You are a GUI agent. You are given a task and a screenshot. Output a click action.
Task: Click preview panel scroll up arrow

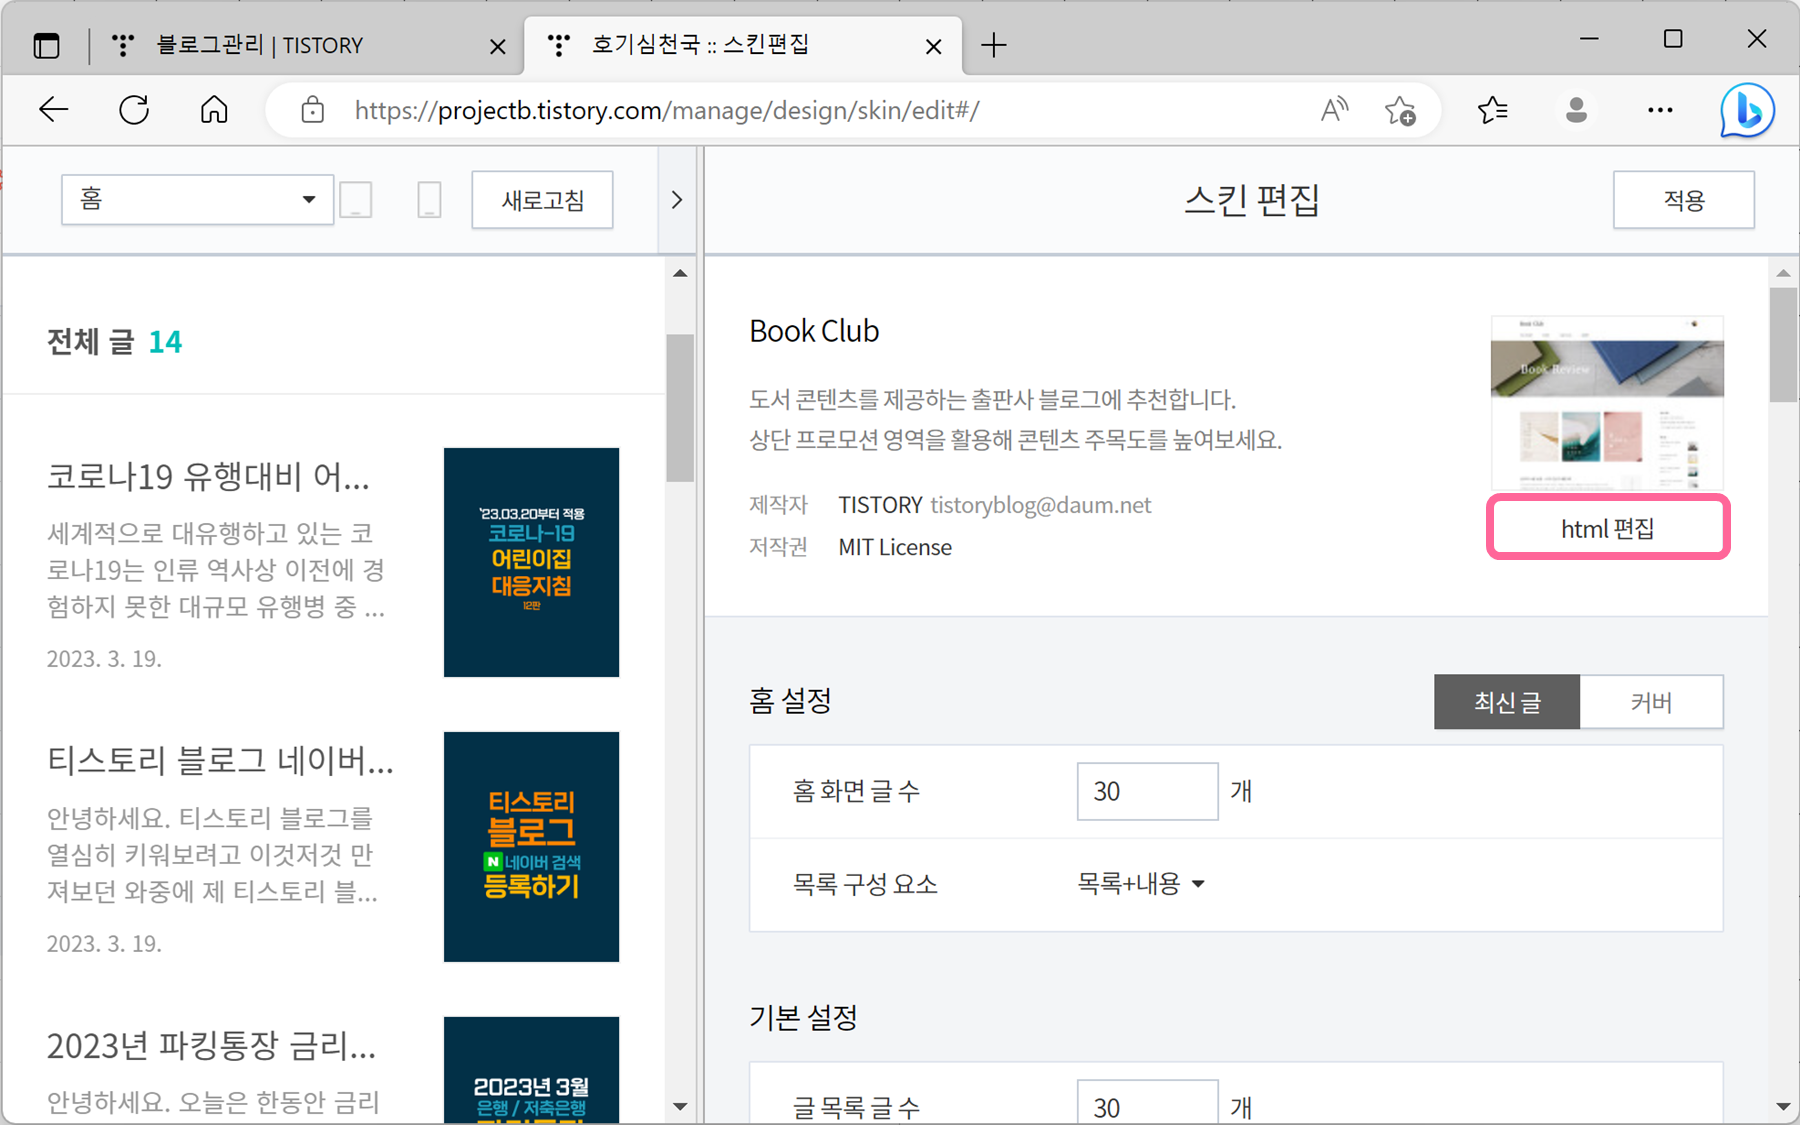[680, 273]
